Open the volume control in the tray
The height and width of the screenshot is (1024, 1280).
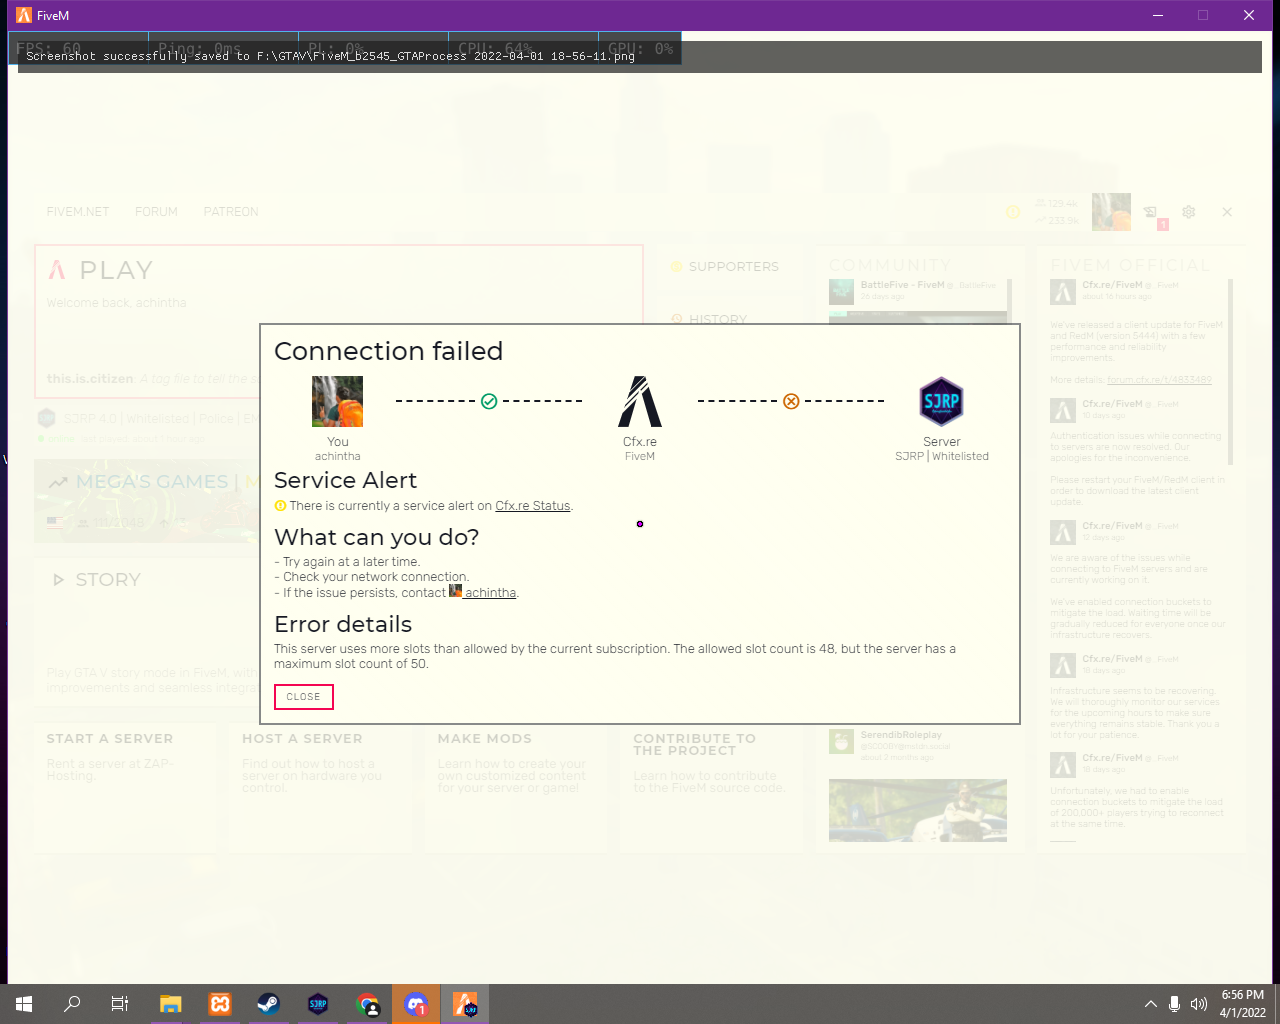(1199, 1004)
